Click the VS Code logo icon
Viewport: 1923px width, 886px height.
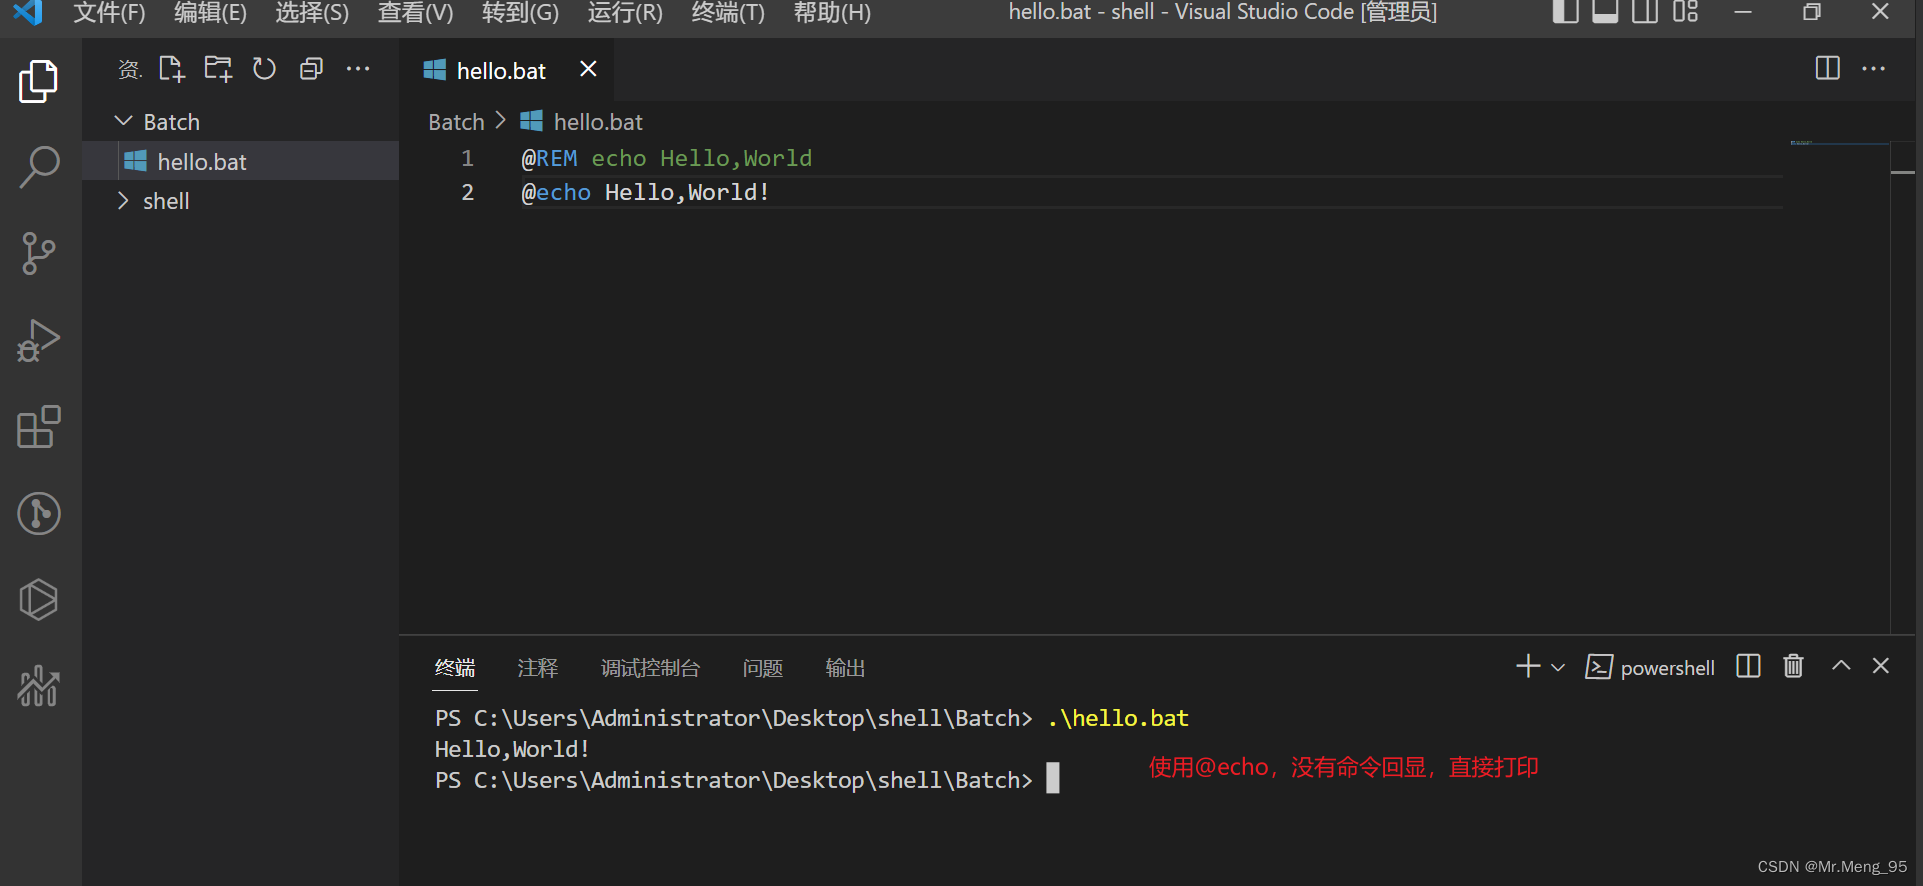tap(27, 13)
